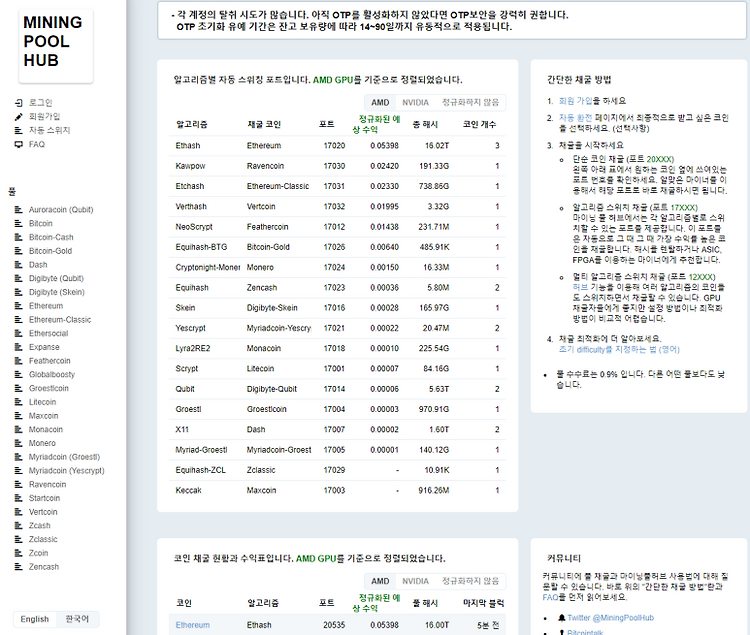Click chart icon beside Ethersocial
750x635 pixels.
pos(19,333)
